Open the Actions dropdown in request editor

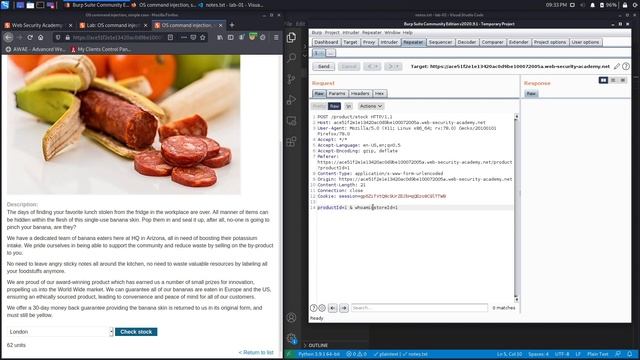[x=371, y=106]
